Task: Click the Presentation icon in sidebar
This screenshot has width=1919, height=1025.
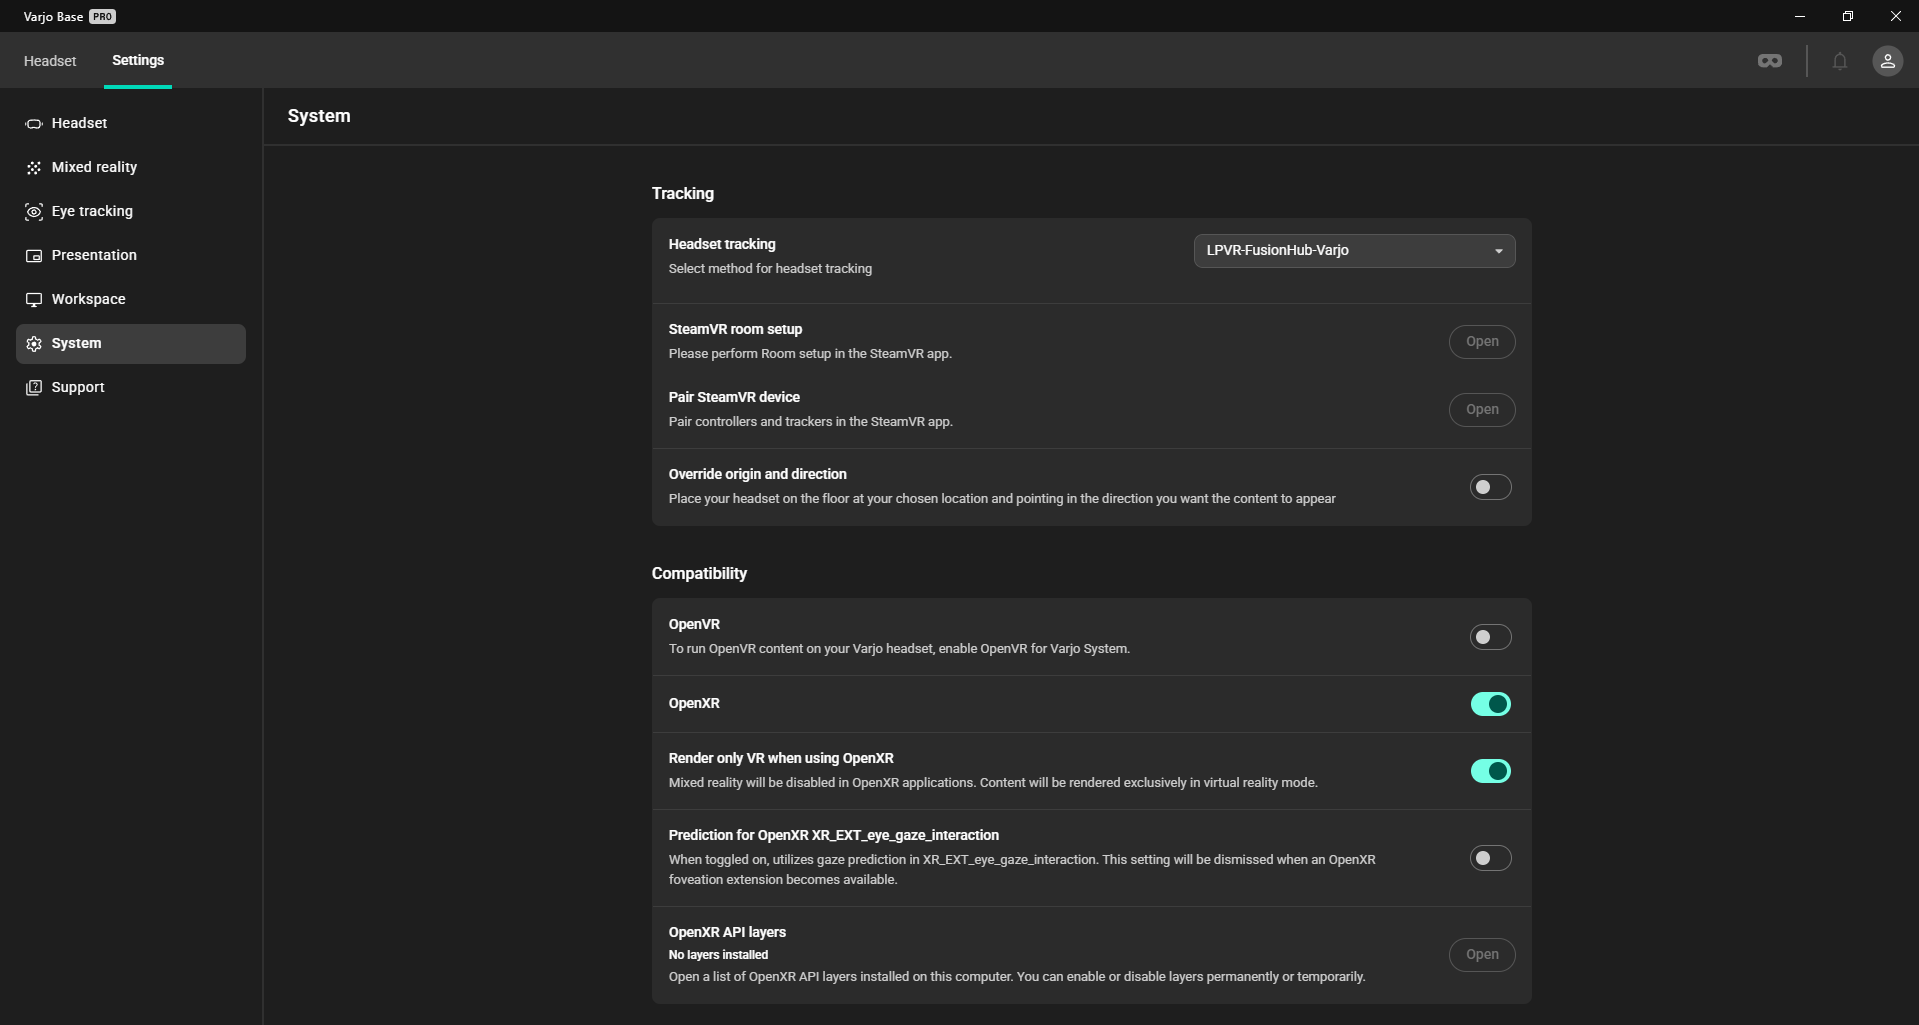Action: point(34,256)
